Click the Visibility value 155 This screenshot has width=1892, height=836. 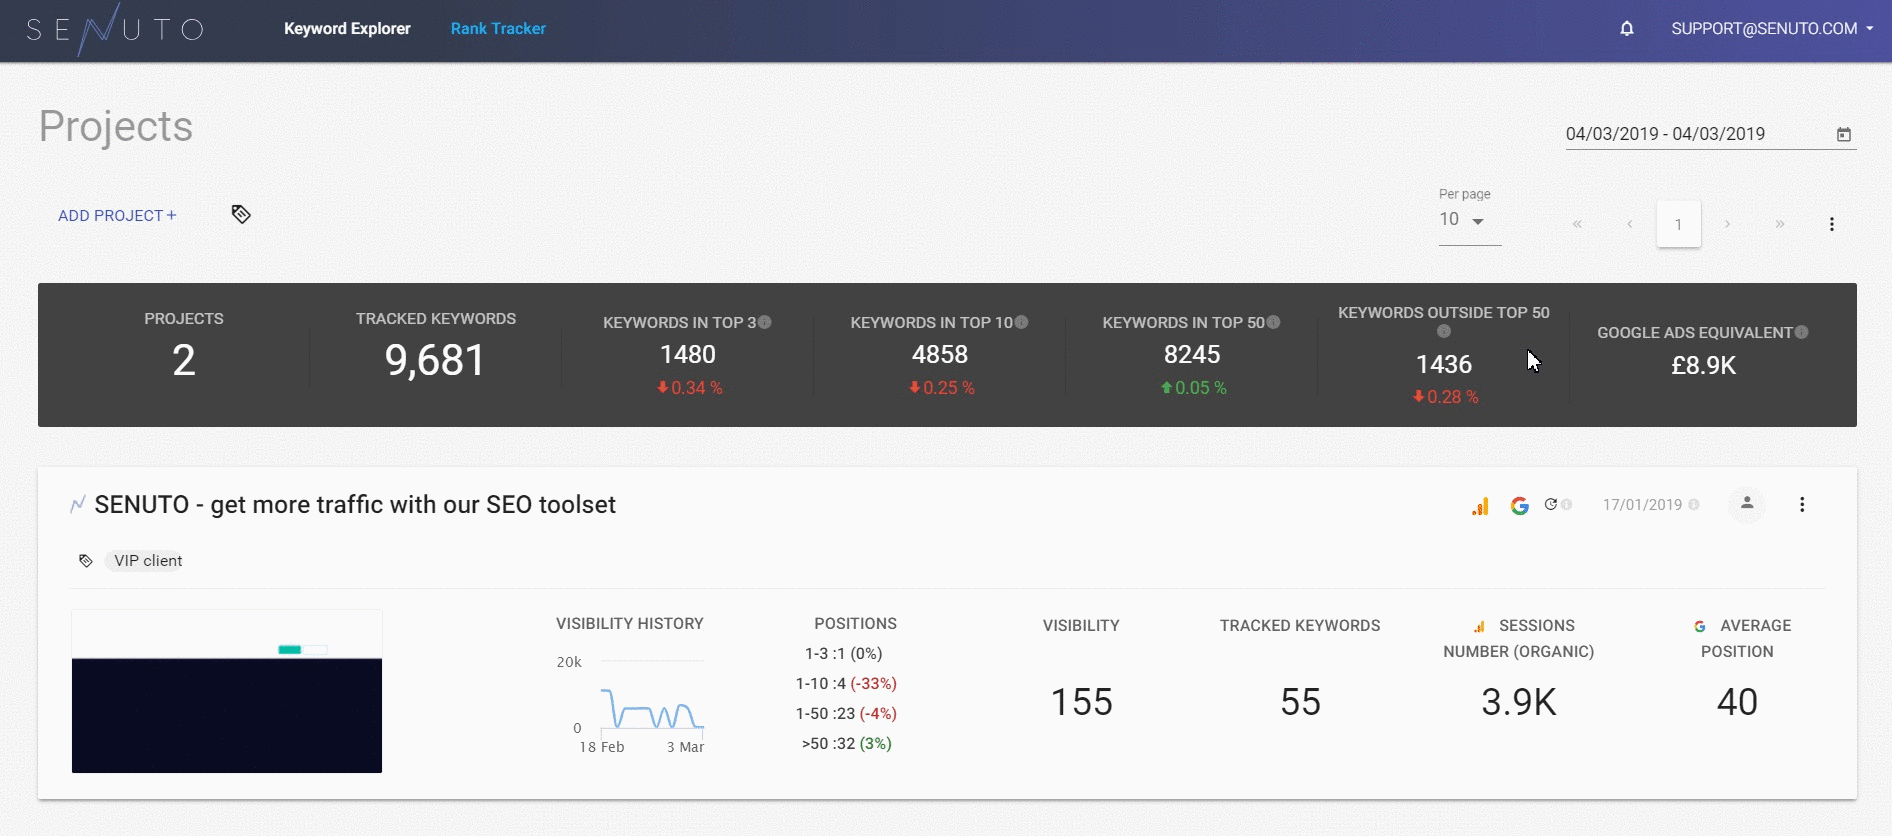[1081, 702]
